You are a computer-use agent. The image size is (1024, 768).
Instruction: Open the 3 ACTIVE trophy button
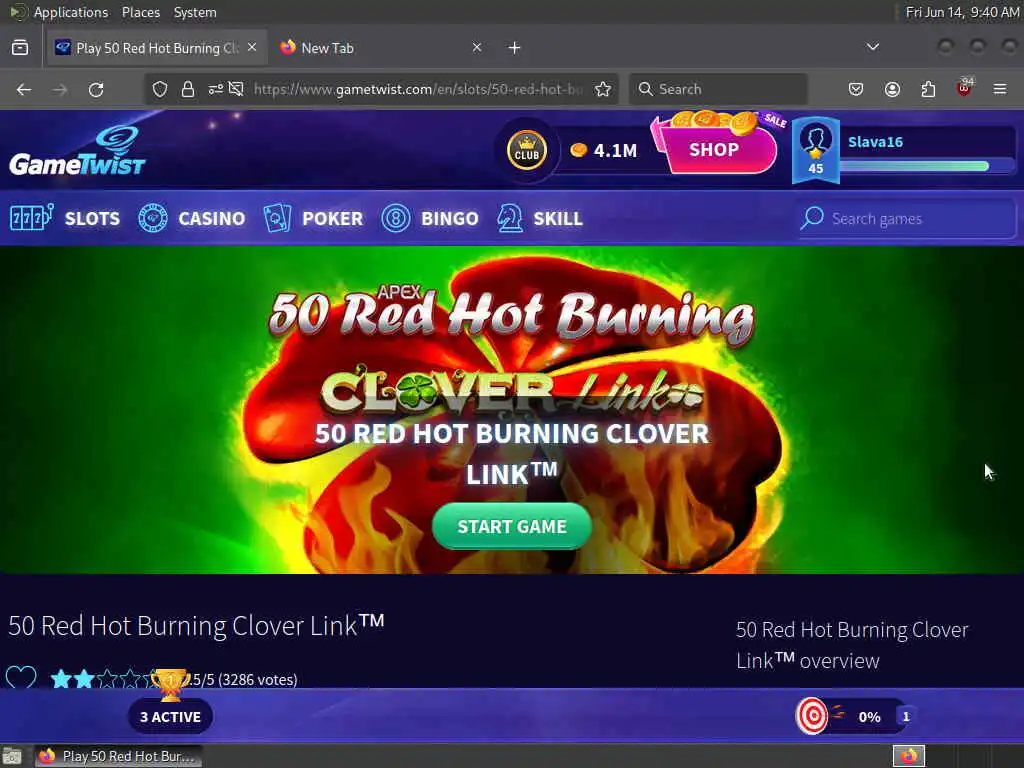(x=170, y=716)
